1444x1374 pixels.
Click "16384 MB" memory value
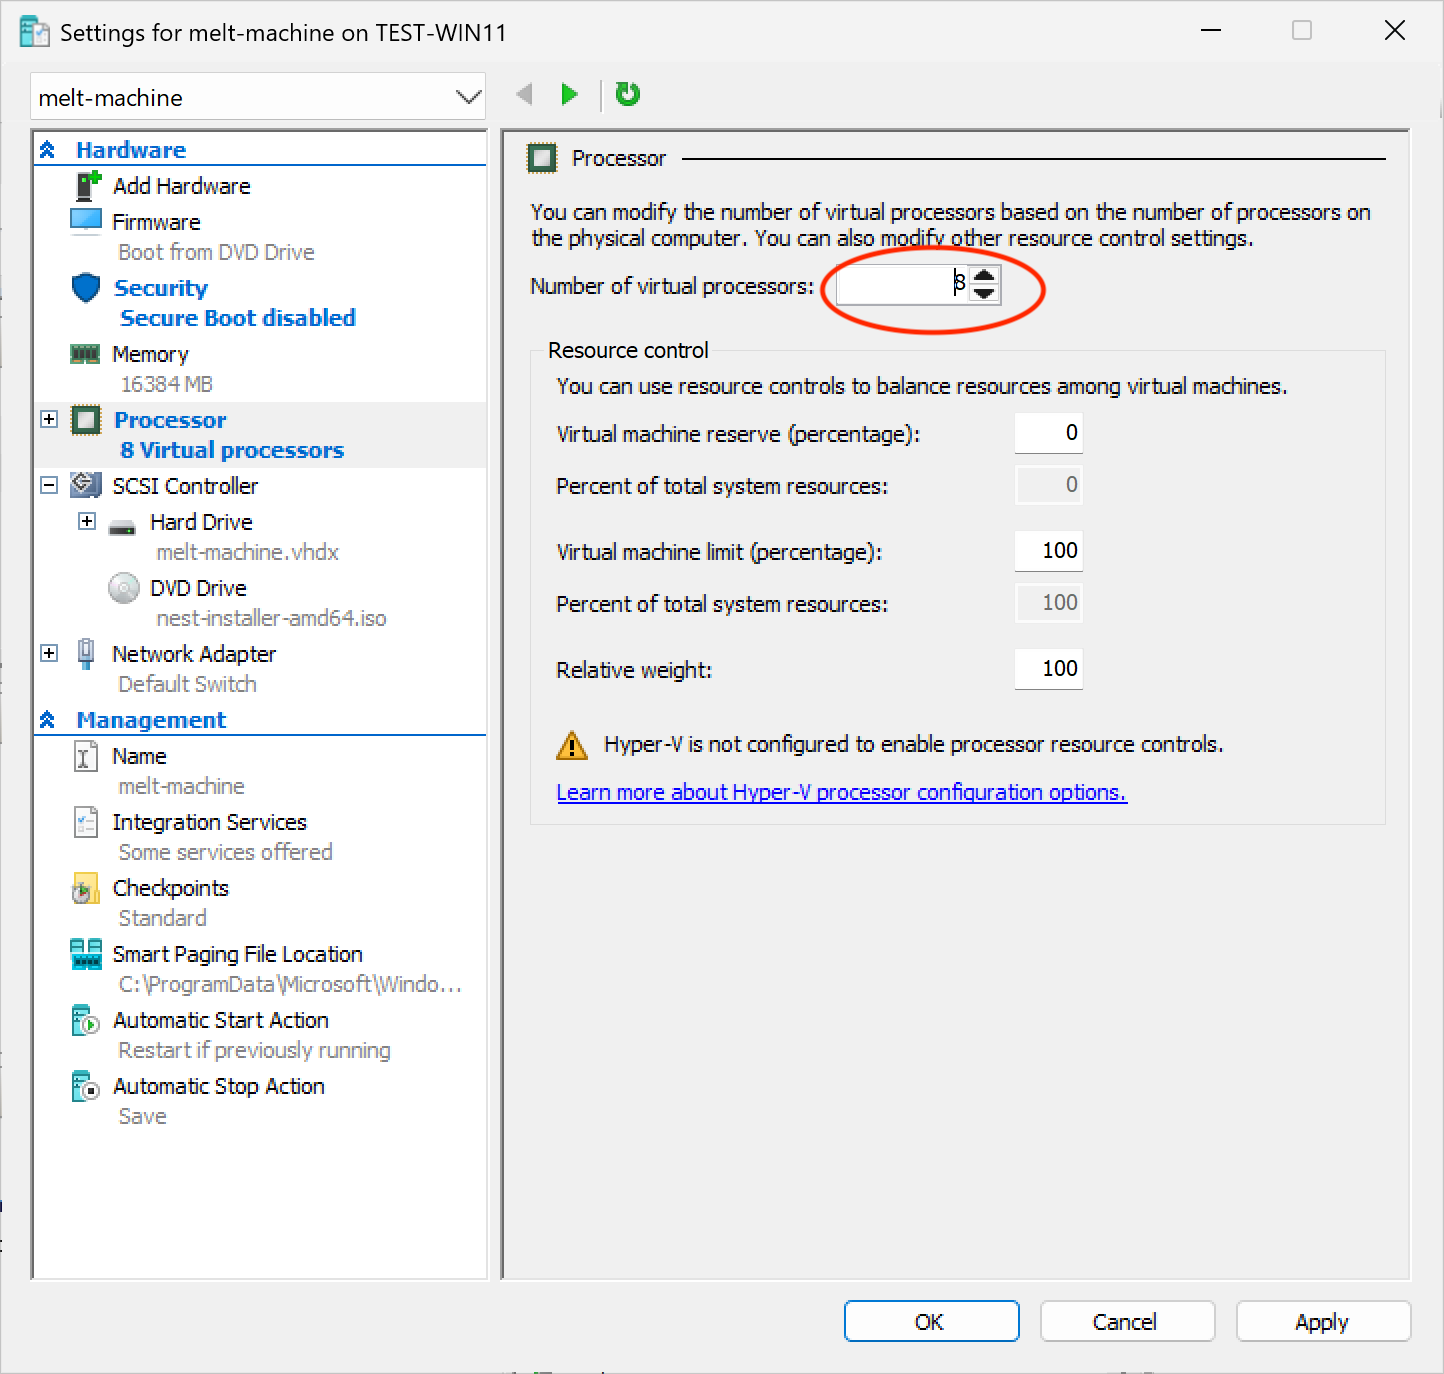pyautogui.click(x=166, y=384)
